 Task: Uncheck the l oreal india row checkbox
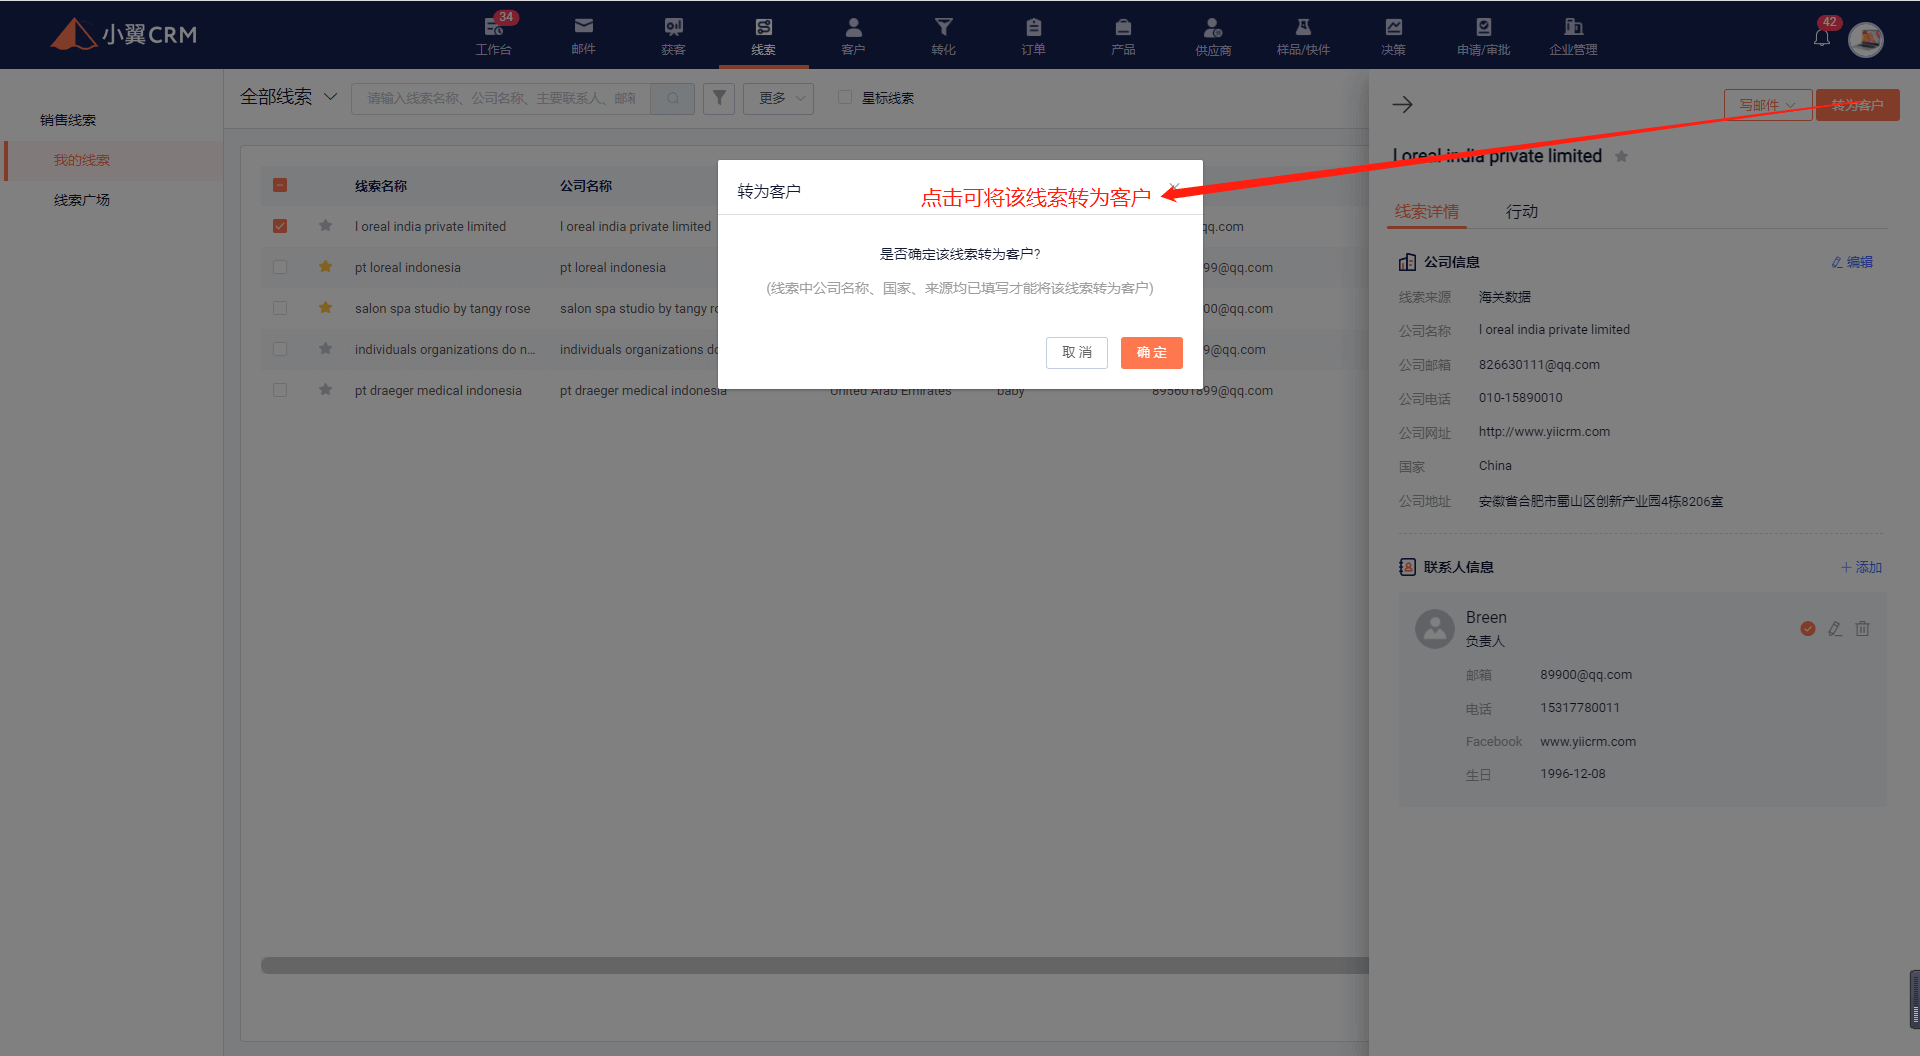pos(280,226)
